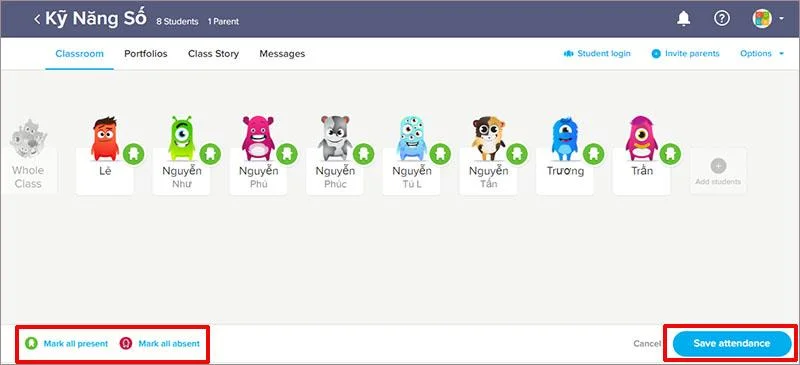Open the notifications bell
Image resolution: width=800 pixels, height=365 pixels.
[683, 19]
